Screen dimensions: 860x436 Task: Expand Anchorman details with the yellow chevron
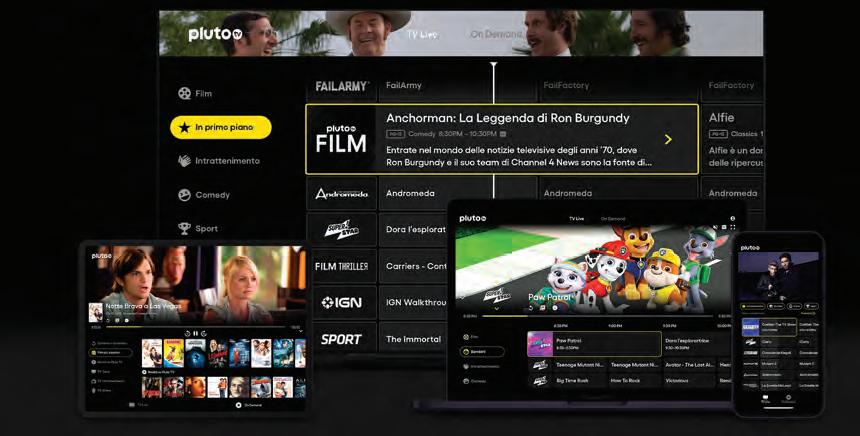click(668, 139)
